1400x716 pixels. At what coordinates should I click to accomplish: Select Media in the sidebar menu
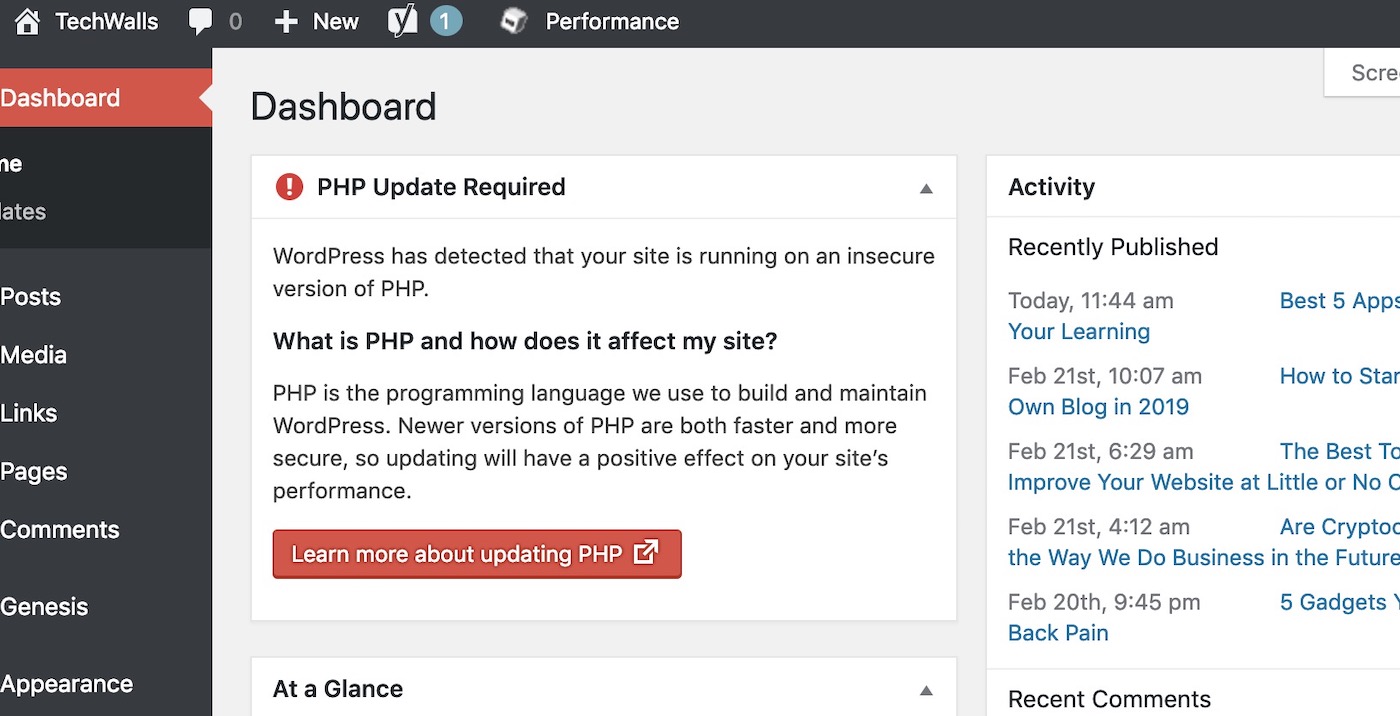pos(34,355)
